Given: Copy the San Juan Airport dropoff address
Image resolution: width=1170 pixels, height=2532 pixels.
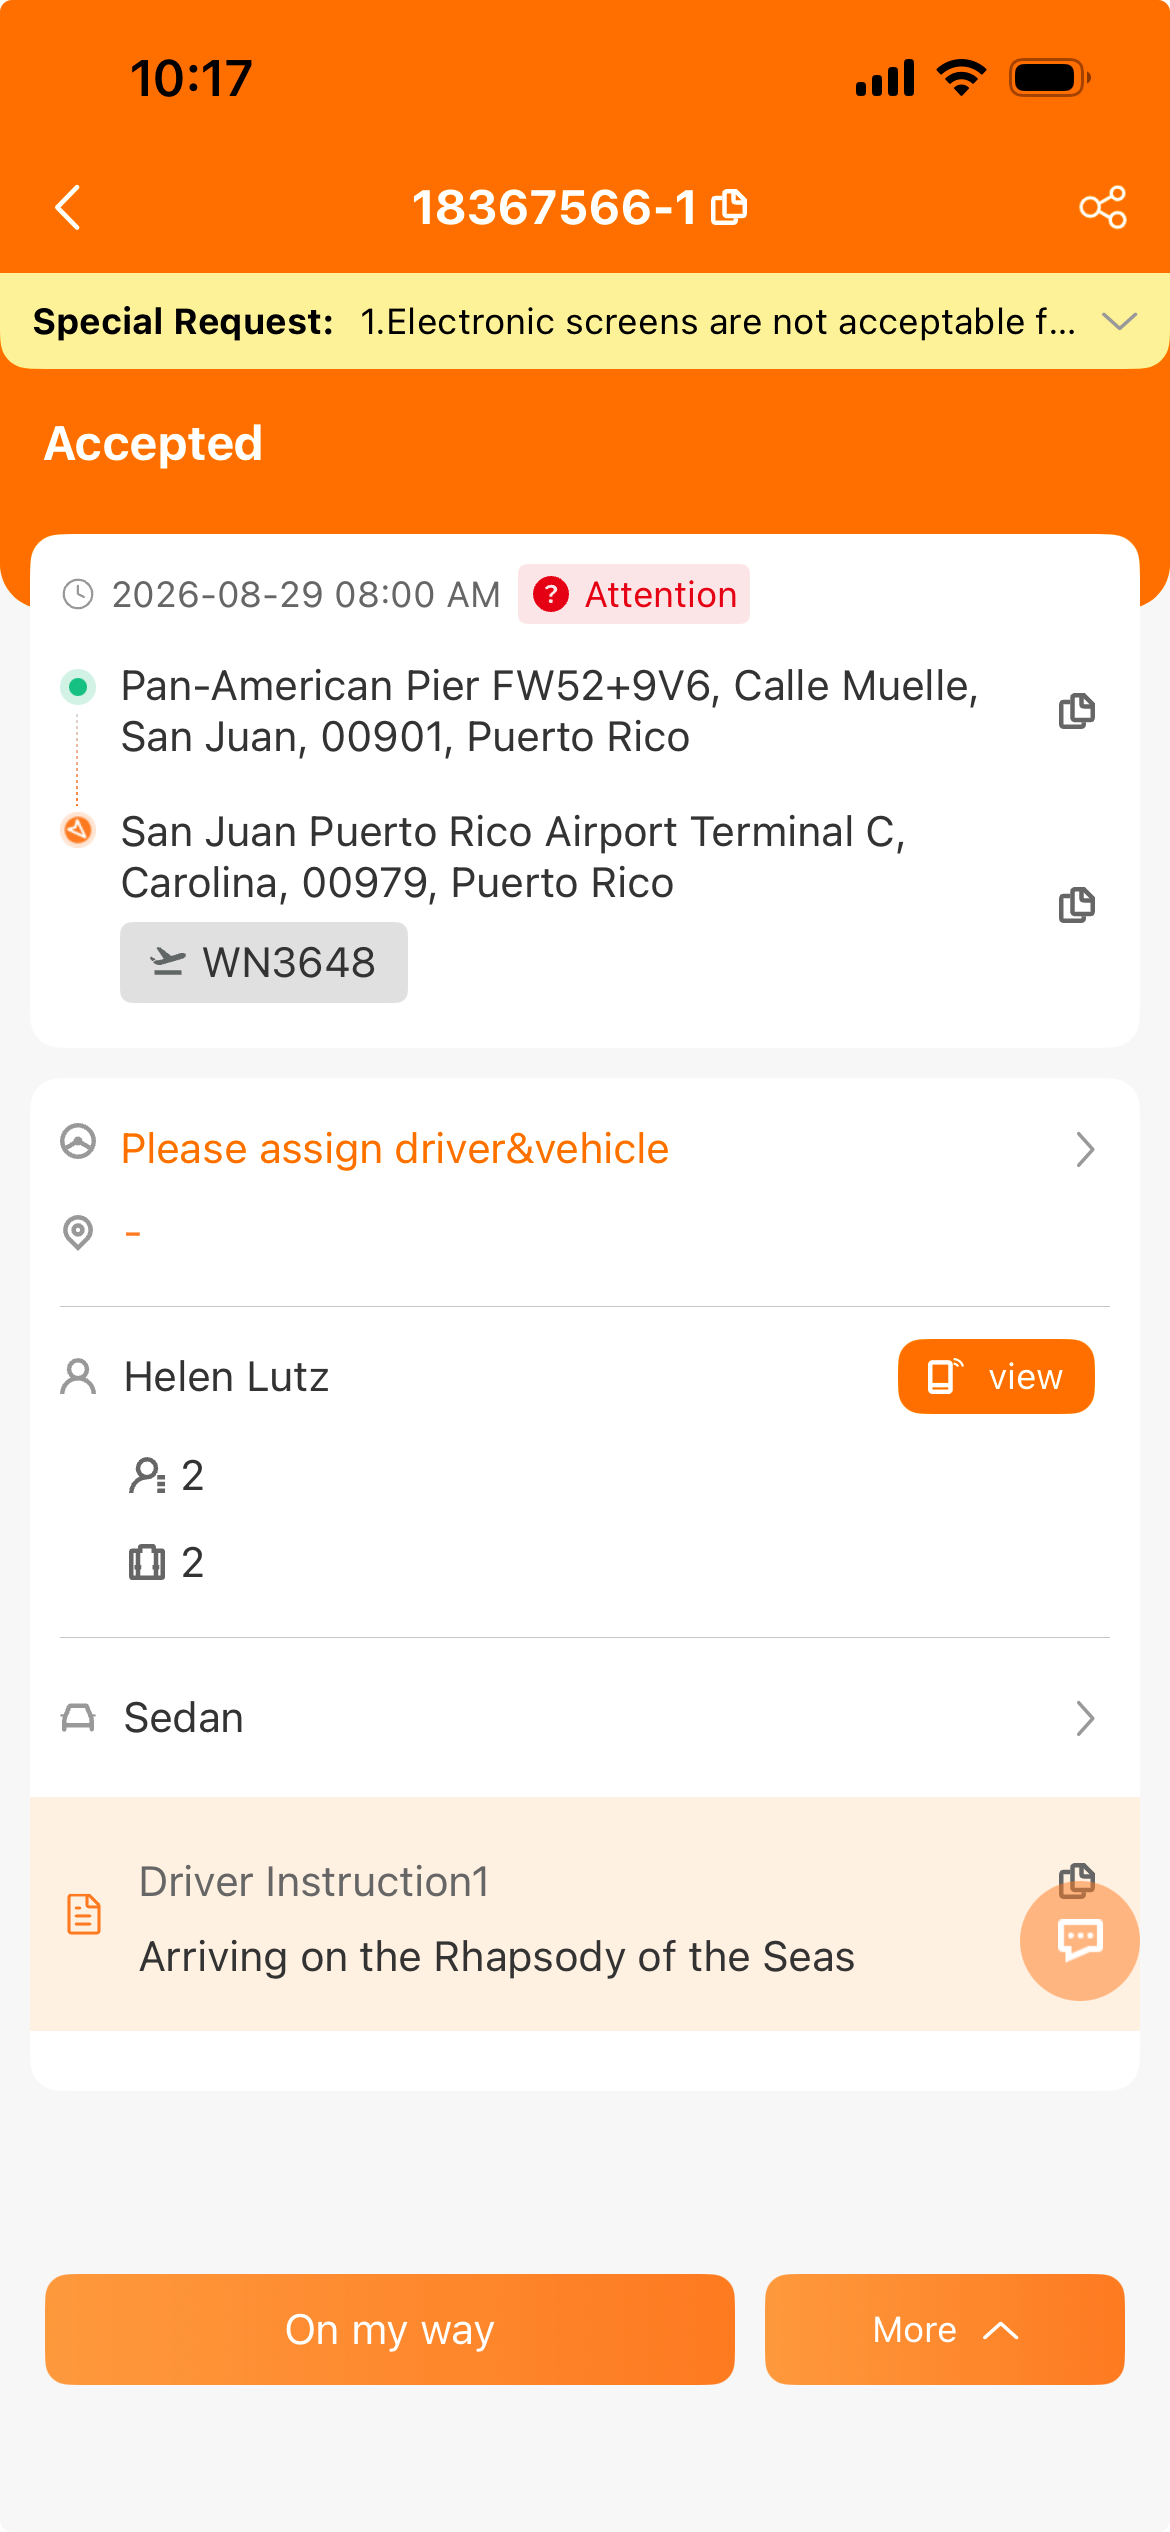Looking at the screenshot, I should tap(1077, 905).
